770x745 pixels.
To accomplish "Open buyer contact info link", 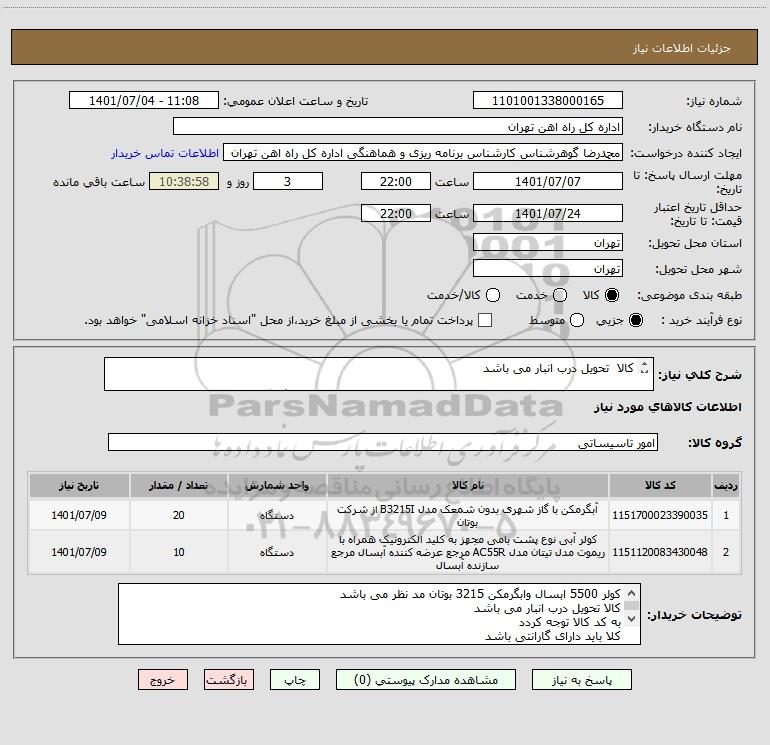I will 165,153.
